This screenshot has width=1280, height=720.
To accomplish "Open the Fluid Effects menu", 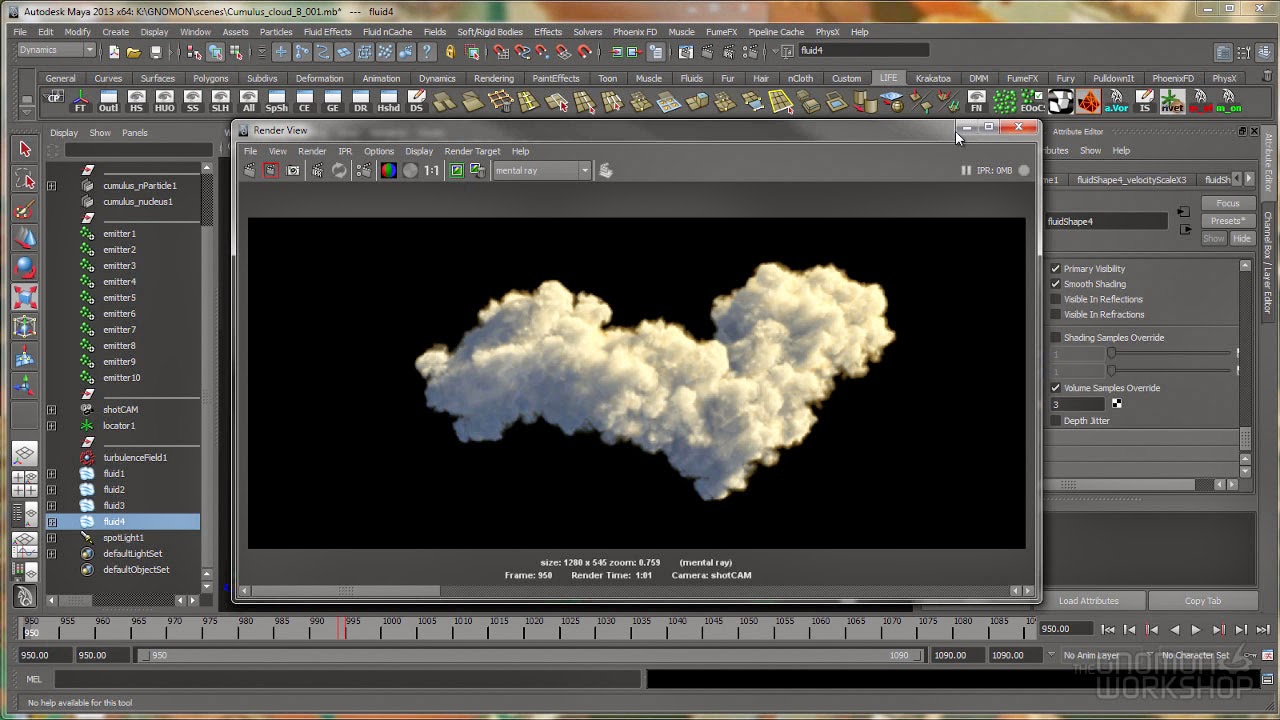I will click(327, 31).
